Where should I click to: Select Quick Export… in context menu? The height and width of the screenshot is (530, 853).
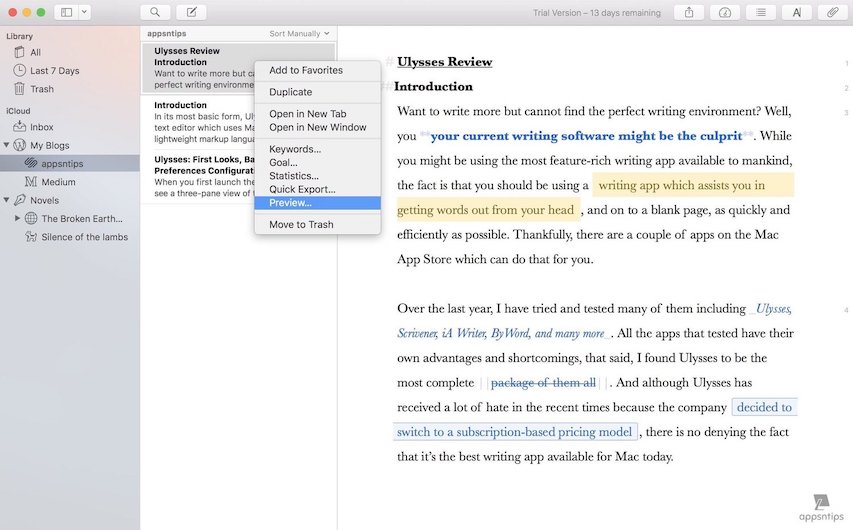pos(302,189)
